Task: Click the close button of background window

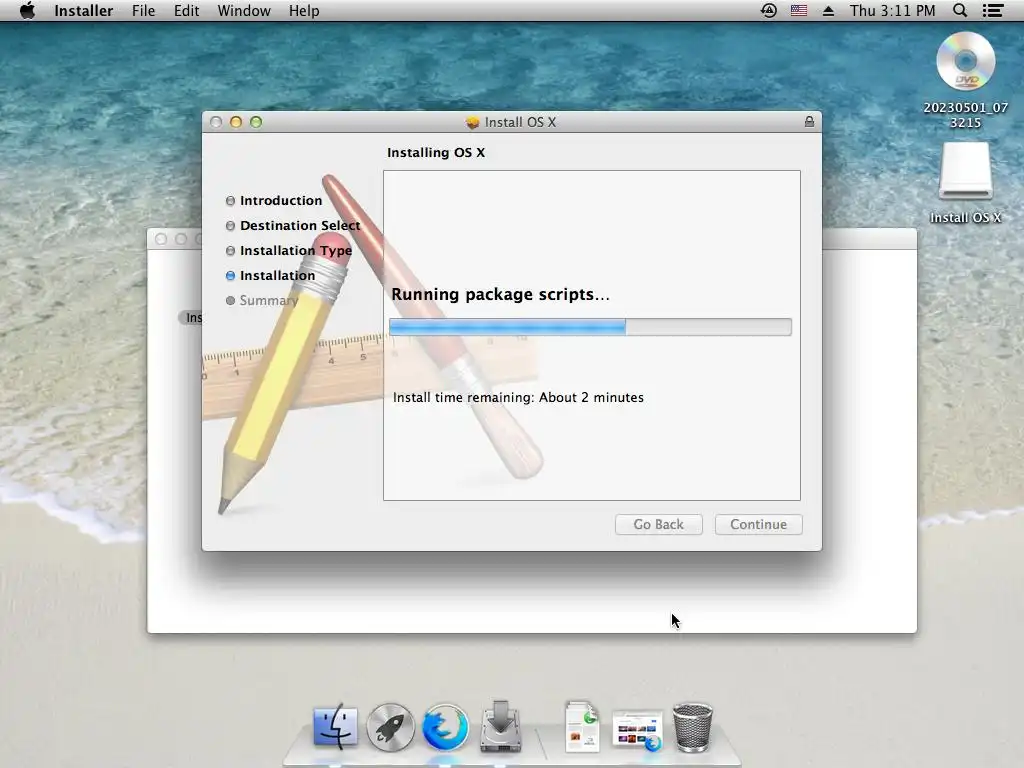Action: click(x=161, y=239)
